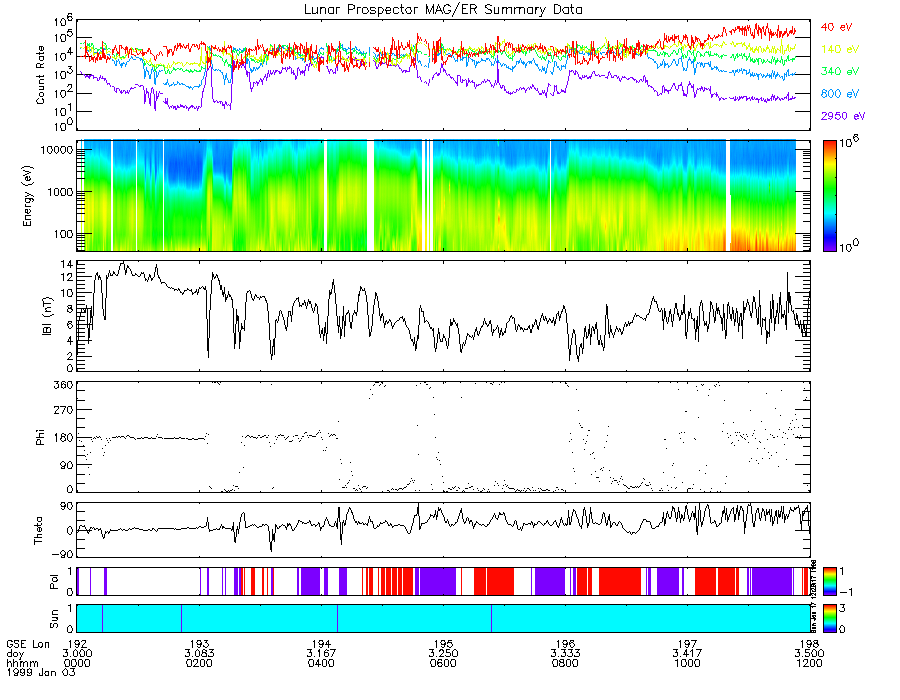This screenshot has height=700, width=900.
Task: Select the red '40 eV' legend label
Action: pos(836,27)
